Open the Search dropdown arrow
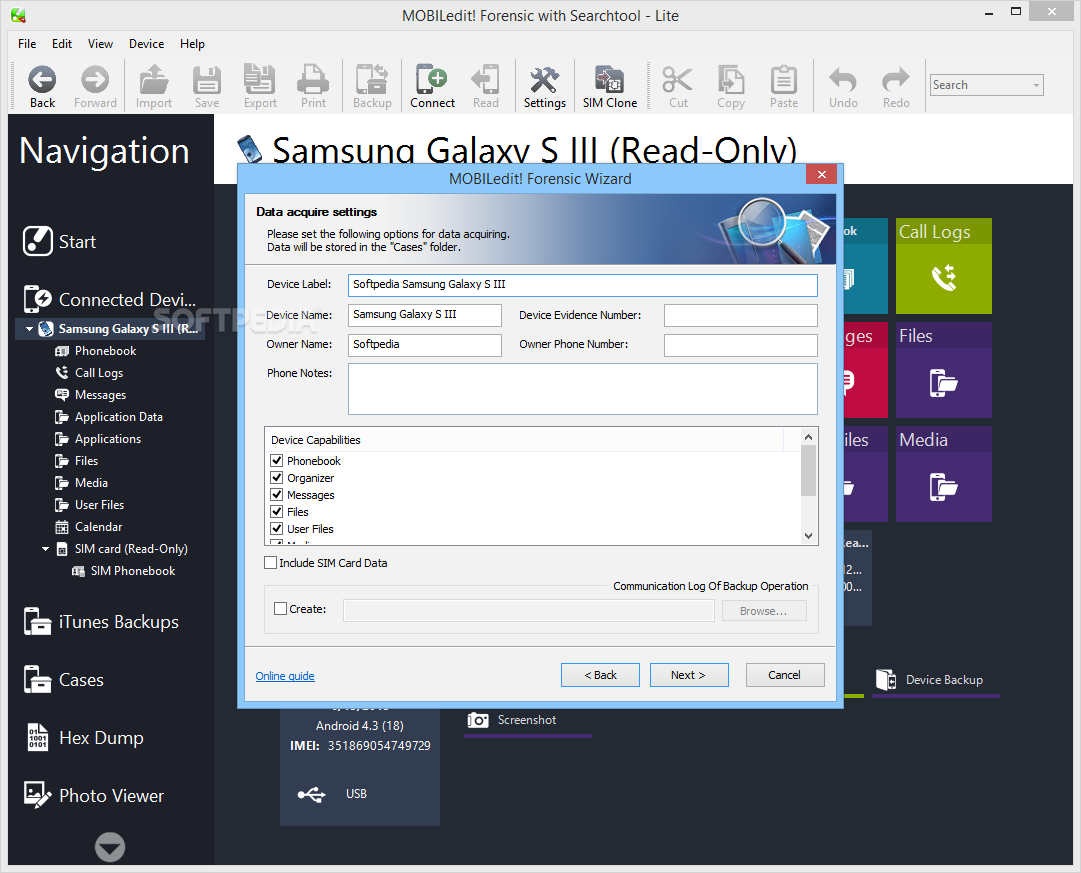 (x=1035, y=86)
